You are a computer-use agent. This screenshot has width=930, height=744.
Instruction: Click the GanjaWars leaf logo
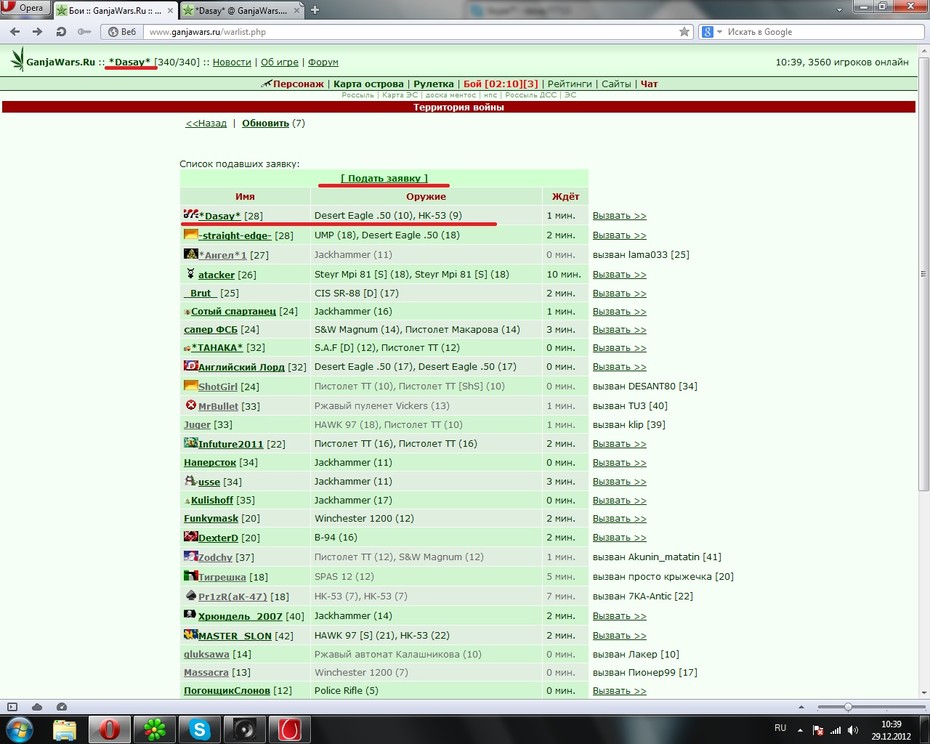(x=18, y=60)
